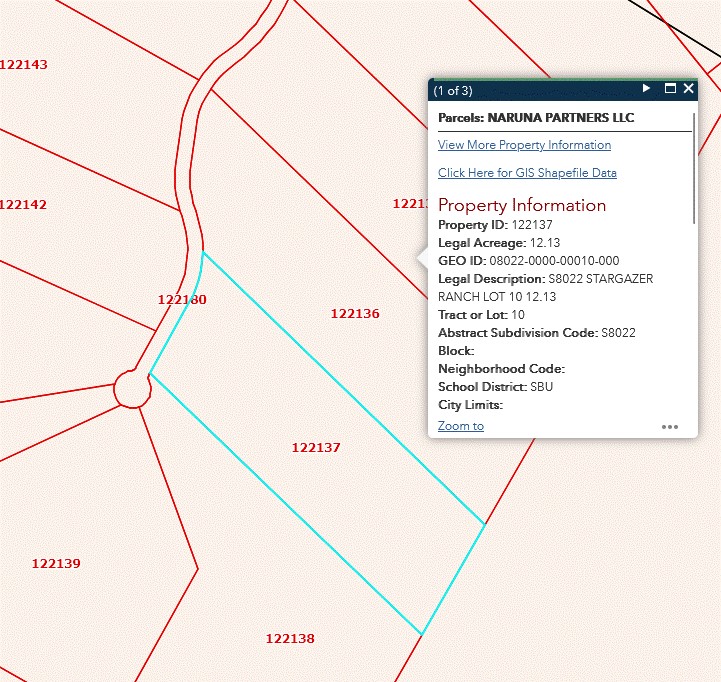The height and width of the screenshot is (682, 721).
Task: Click the cul-de-sac circle on the map
Action: point(132,388)
